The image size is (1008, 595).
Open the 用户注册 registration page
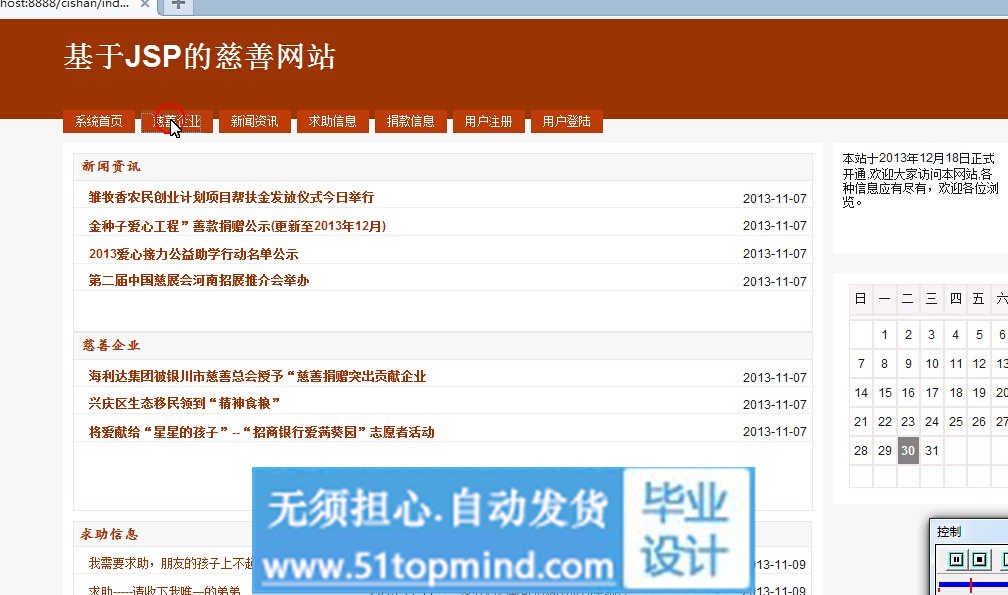pyautogui.click(x=489, y=121)
